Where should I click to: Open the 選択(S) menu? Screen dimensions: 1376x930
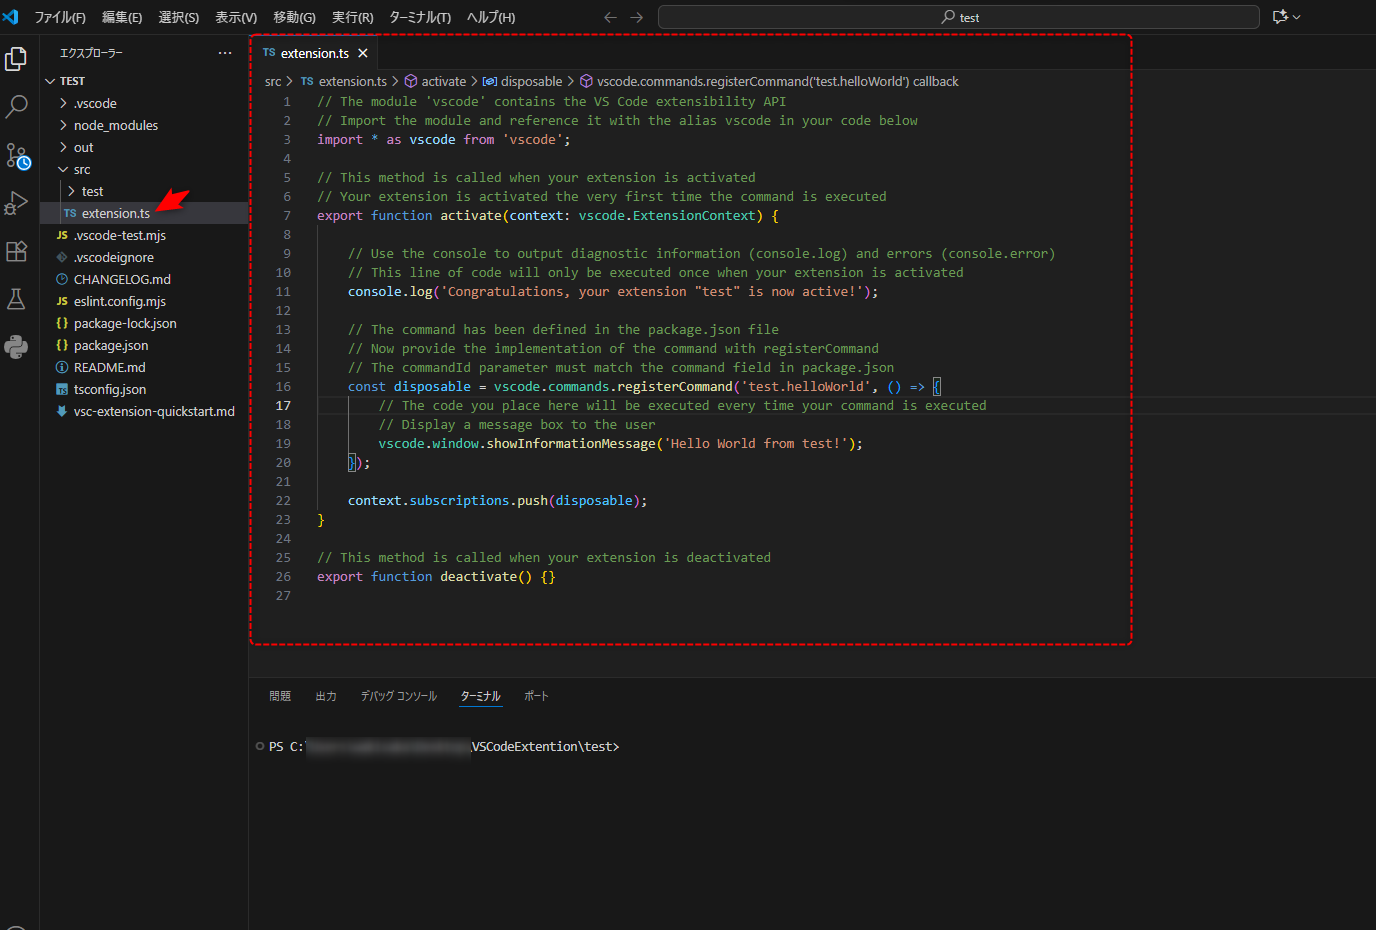coord(178,17)
